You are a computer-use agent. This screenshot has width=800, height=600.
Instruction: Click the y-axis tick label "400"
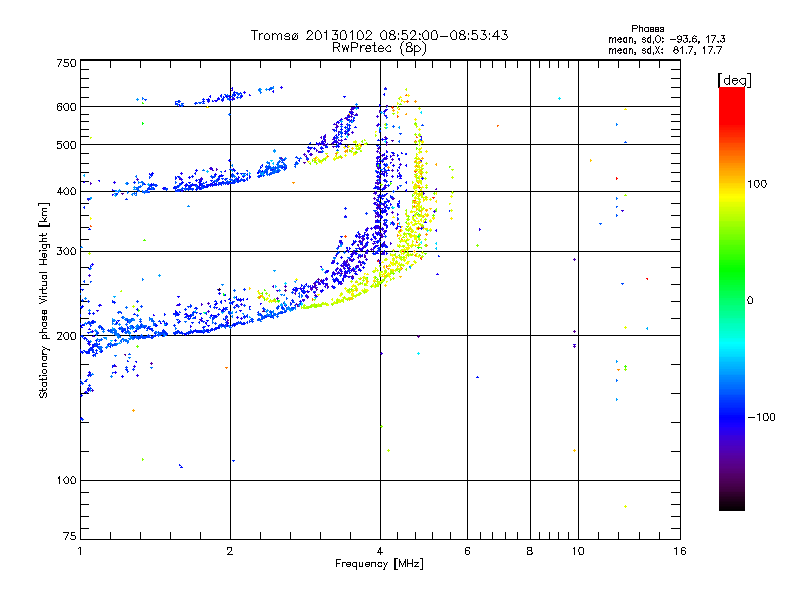point(67,192)
